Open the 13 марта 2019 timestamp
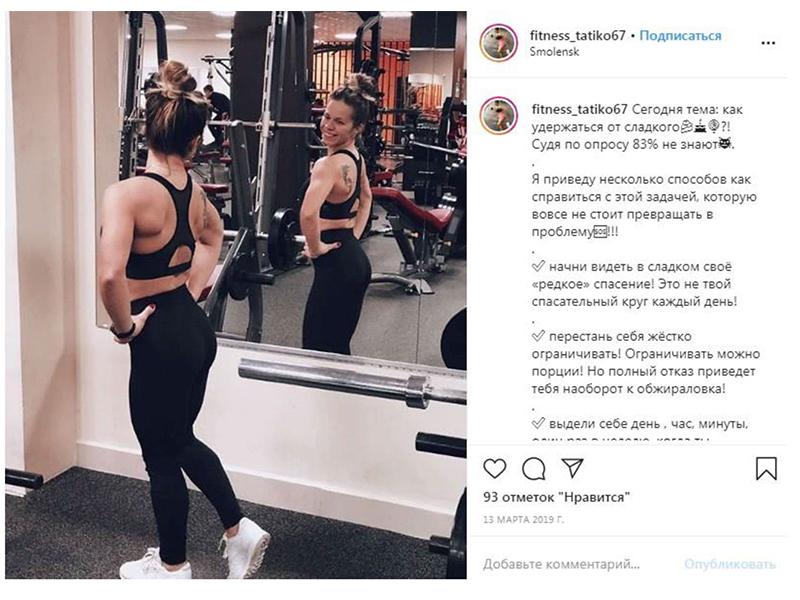Image resolution: width=800 pixels, height=600 pixels. coord(523,519)
